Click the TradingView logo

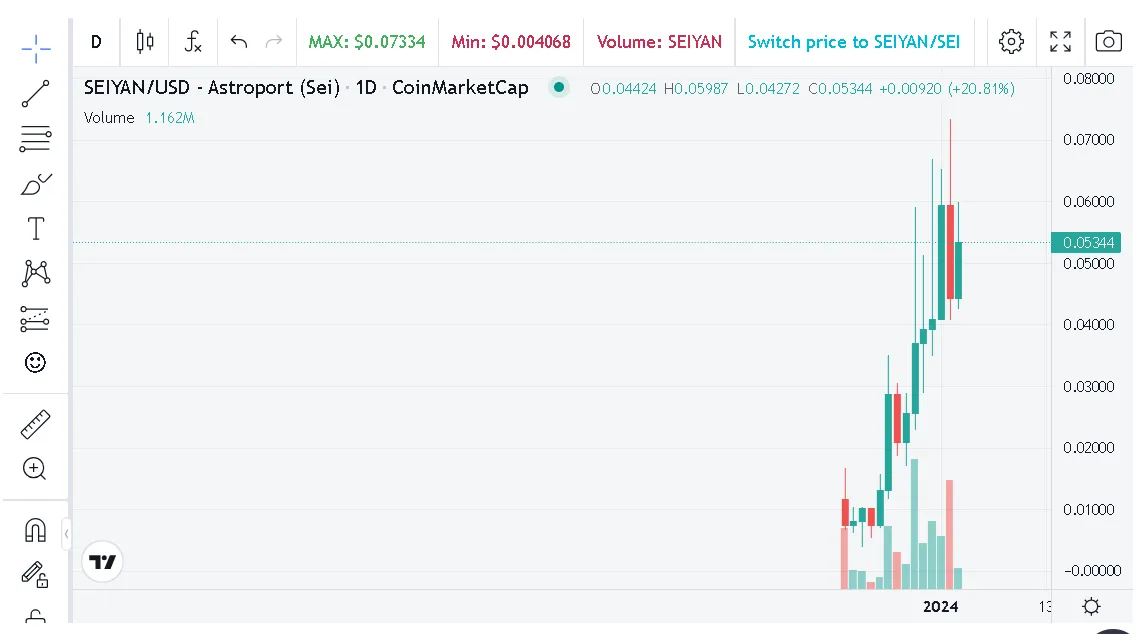102,562
